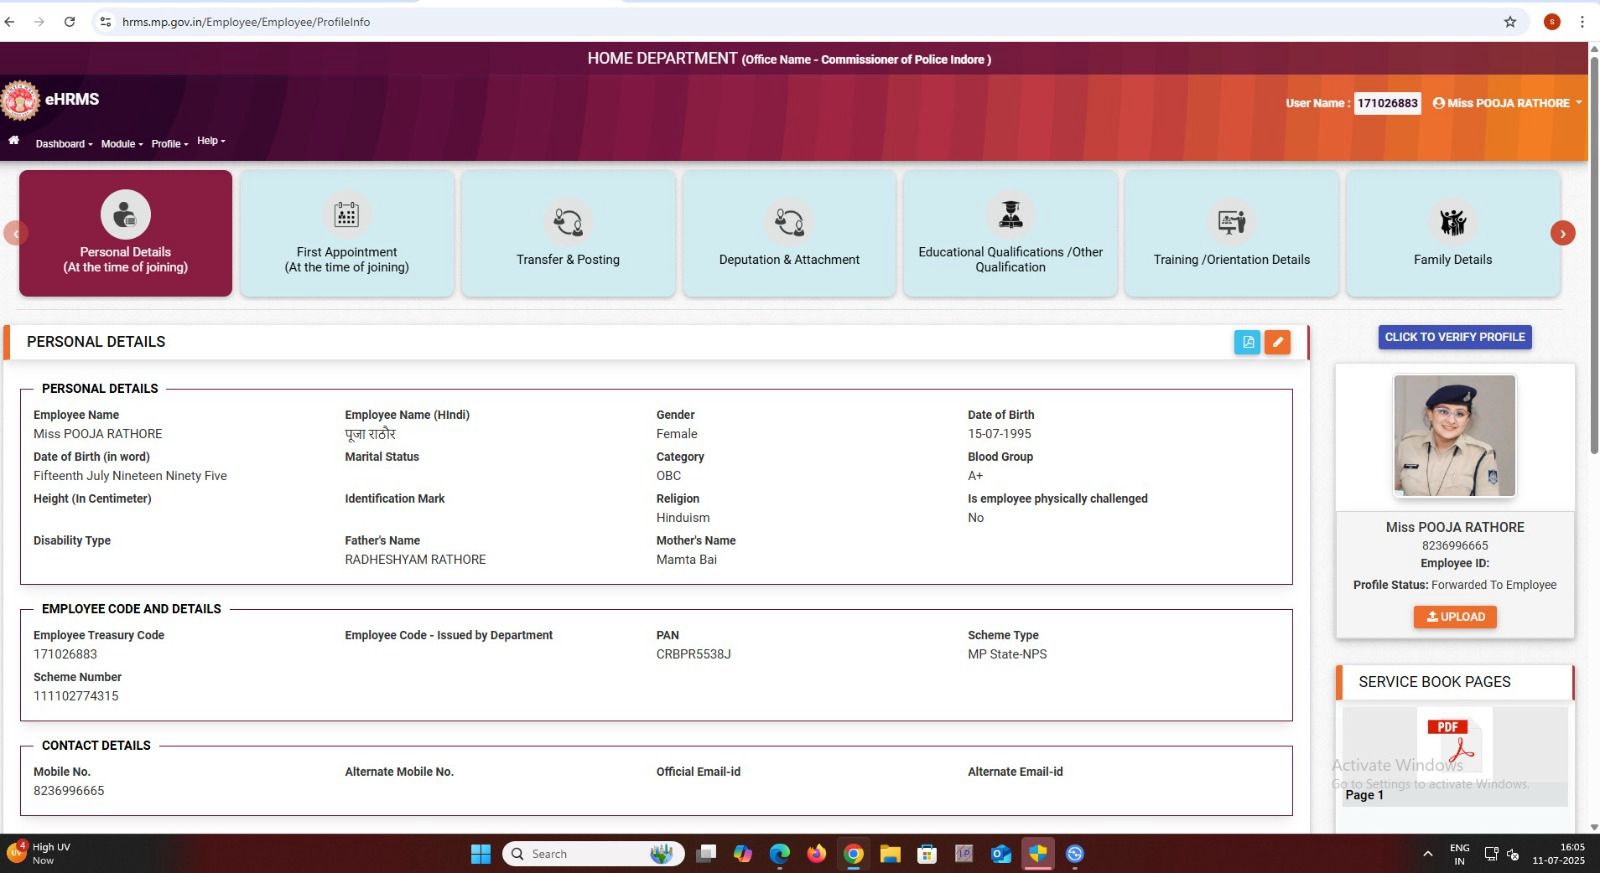The height and width of the screenshot is (873, 1600).
Task: Expand the Module dropdown menu
Action: pyautogui.click(x=122, y=144)
